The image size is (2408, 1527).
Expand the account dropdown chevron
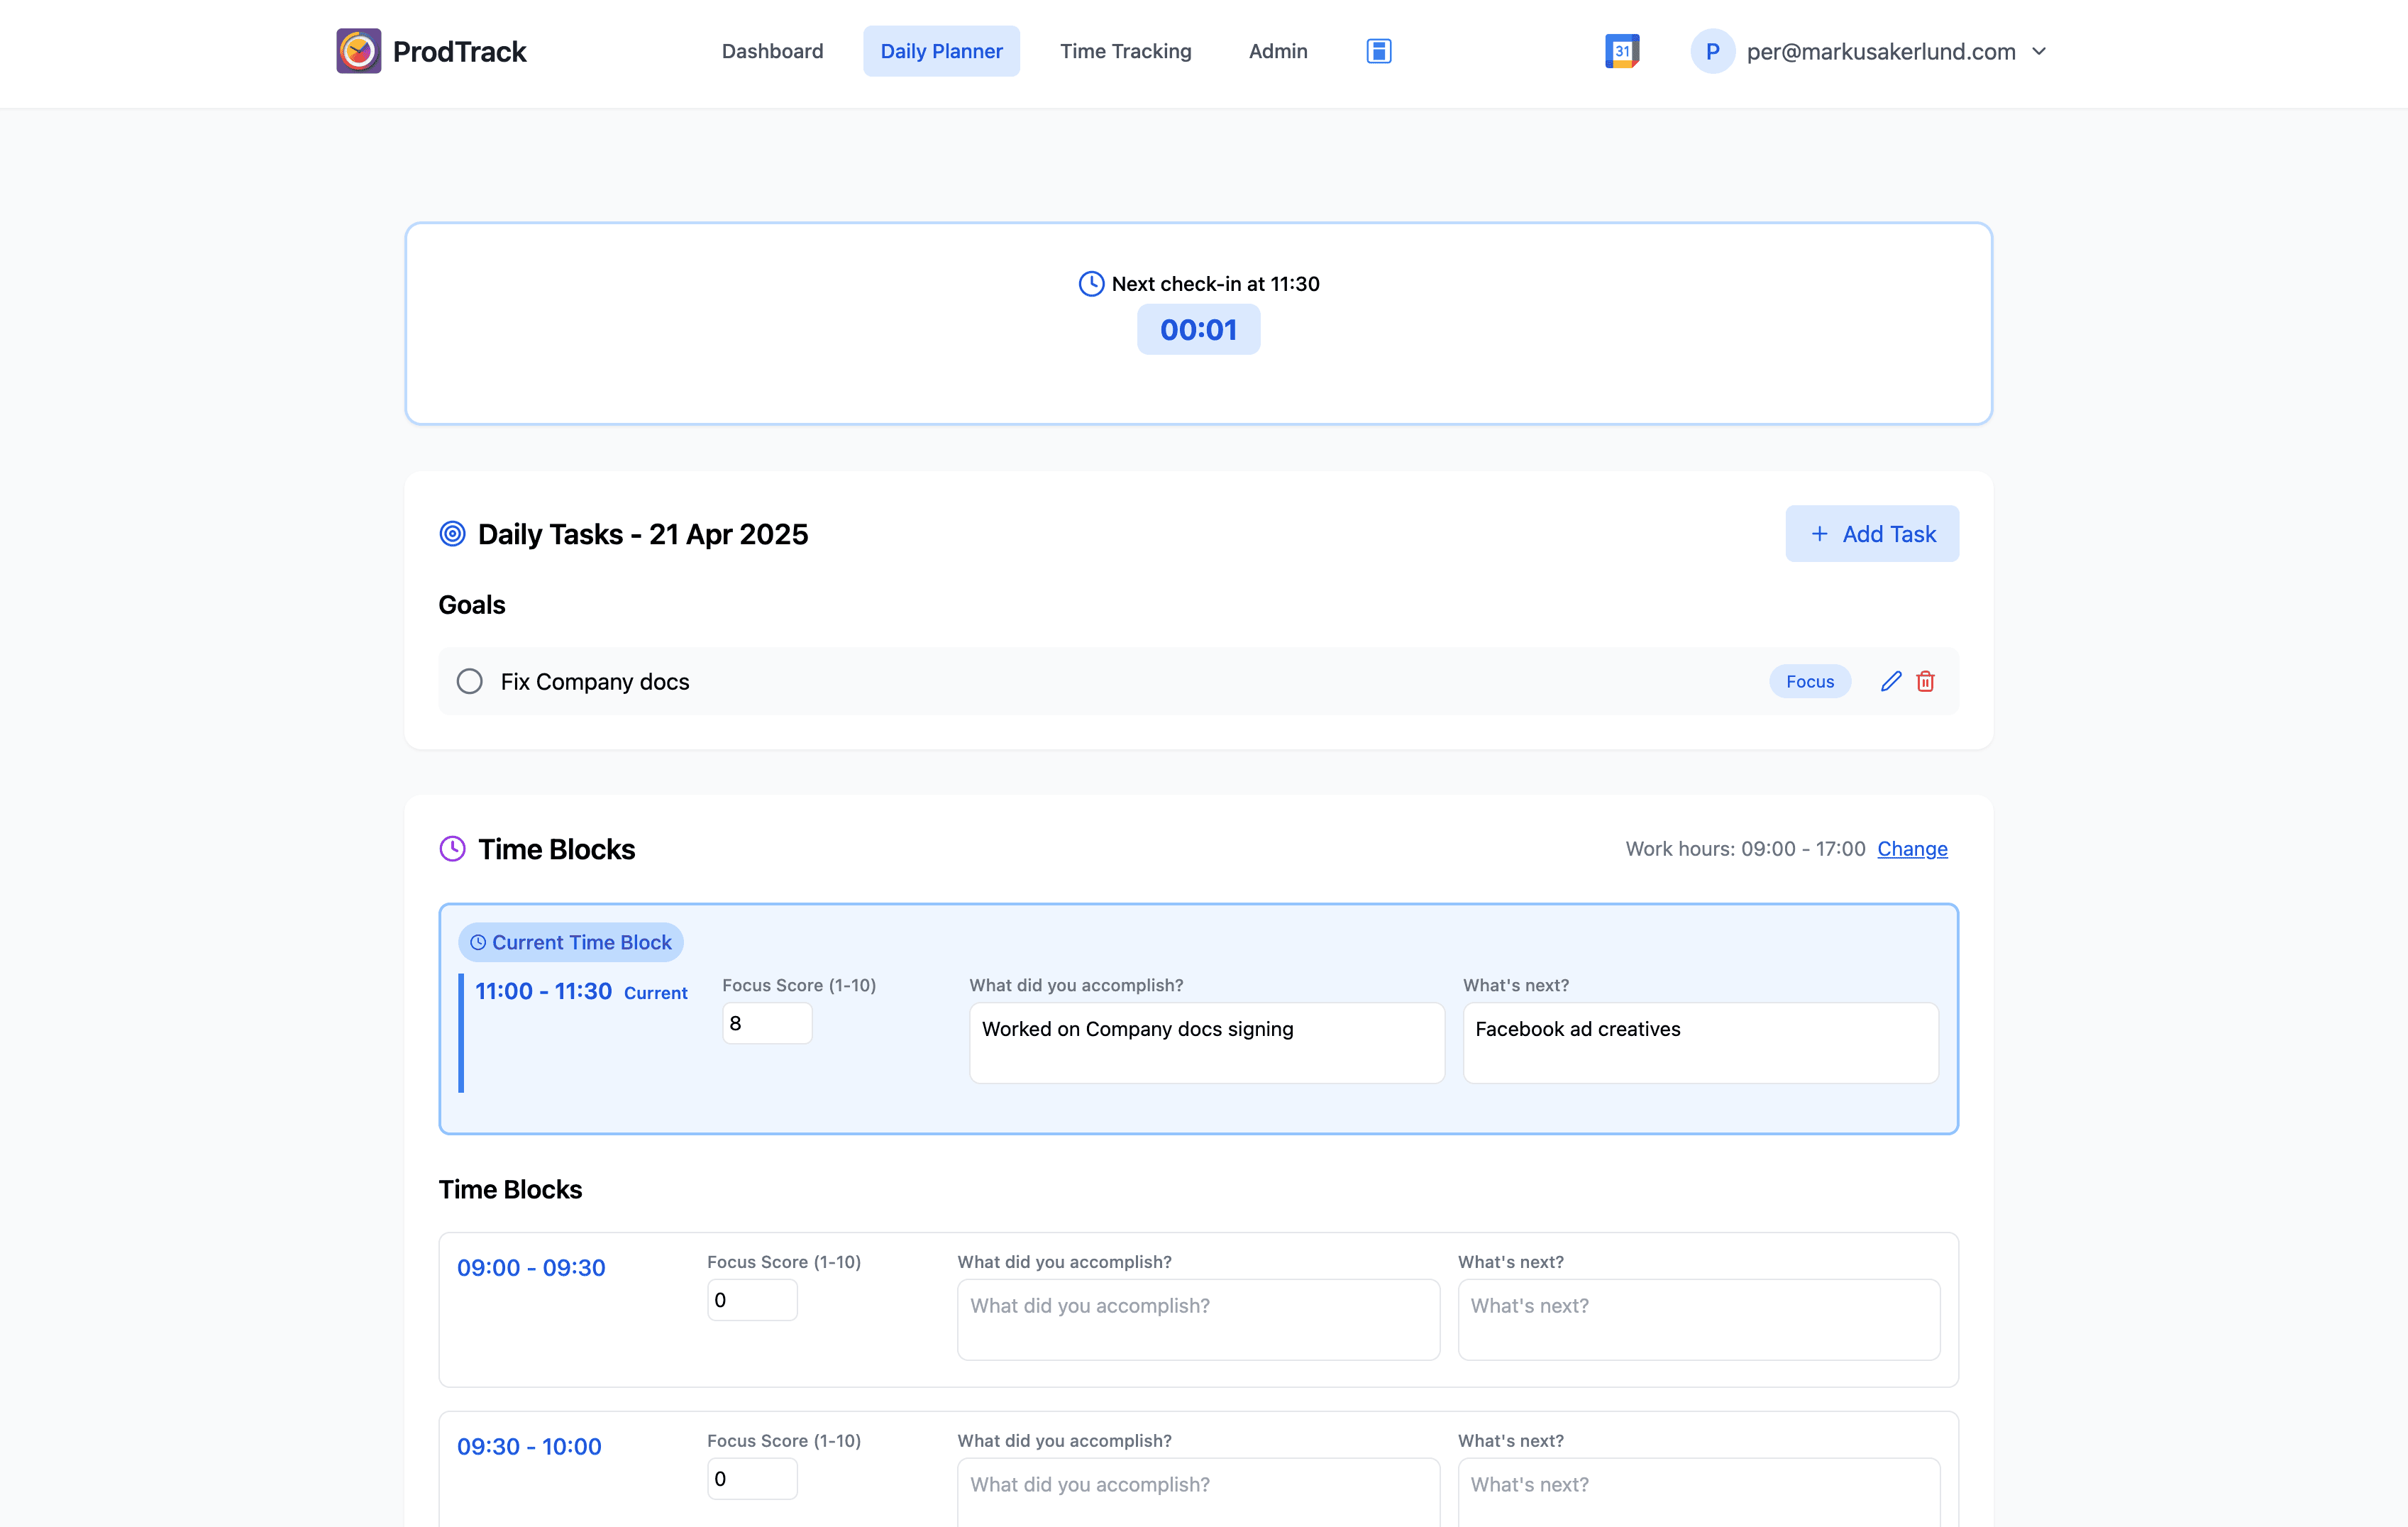click(2039, 51)
